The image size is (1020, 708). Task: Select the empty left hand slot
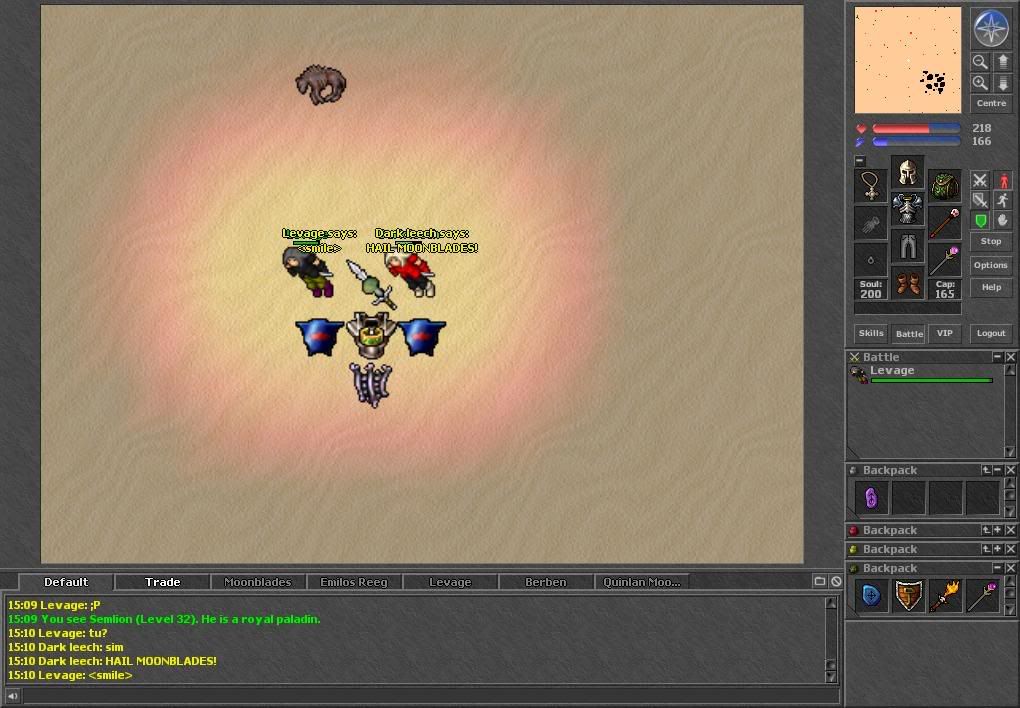click(870, 223)
